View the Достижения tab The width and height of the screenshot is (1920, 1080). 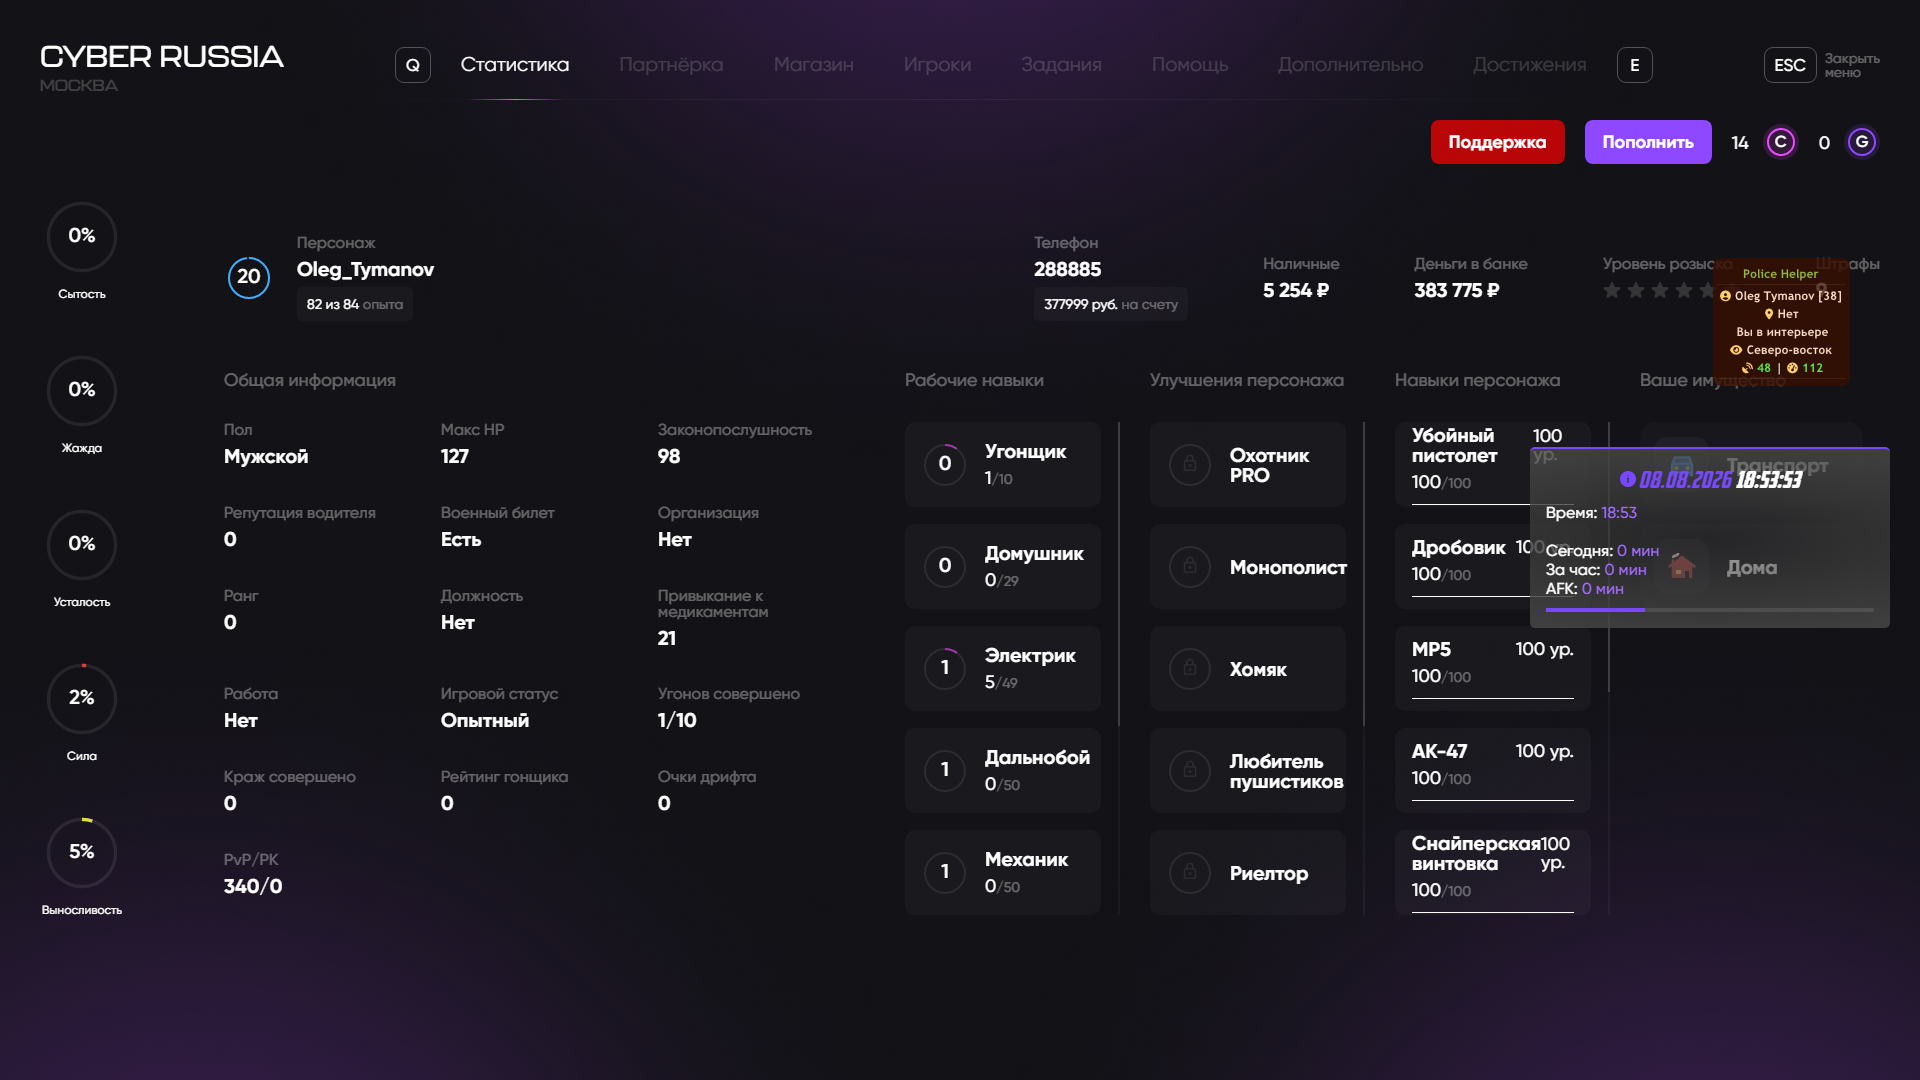click(x=1529, y=65)
